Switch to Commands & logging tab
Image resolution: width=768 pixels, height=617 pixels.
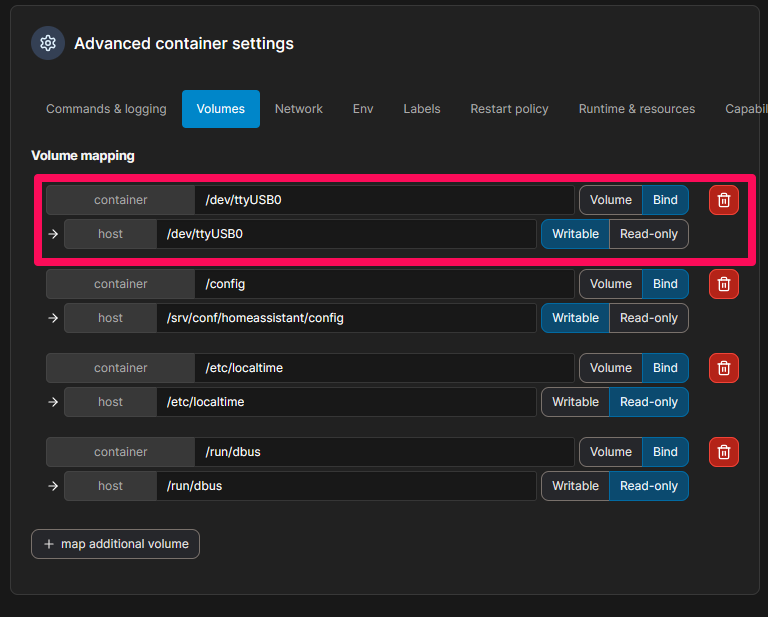pos(106,109)
